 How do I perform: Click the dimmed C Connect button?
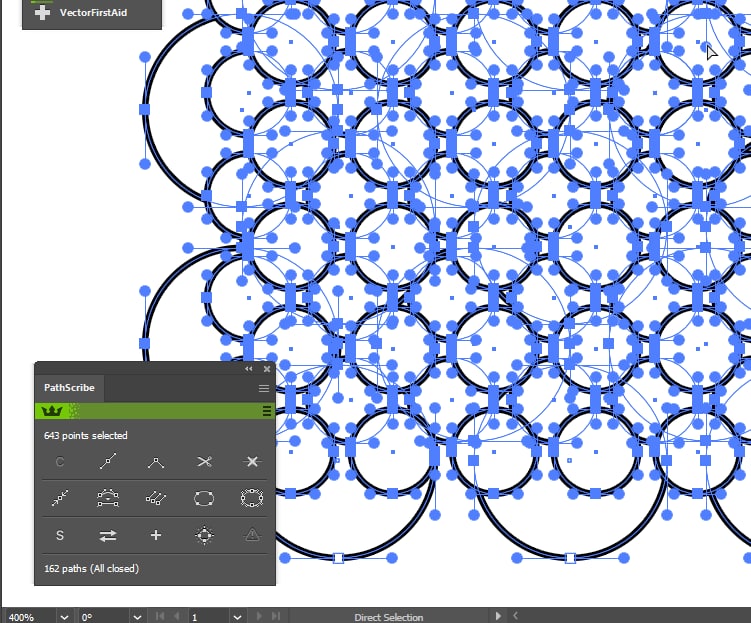point(60,462)
